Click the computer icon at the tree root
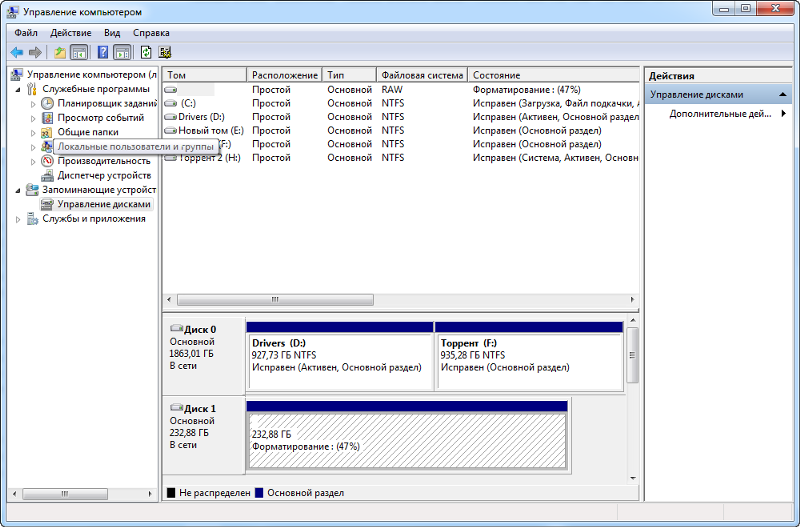The image size is (800, 527). 16,74
